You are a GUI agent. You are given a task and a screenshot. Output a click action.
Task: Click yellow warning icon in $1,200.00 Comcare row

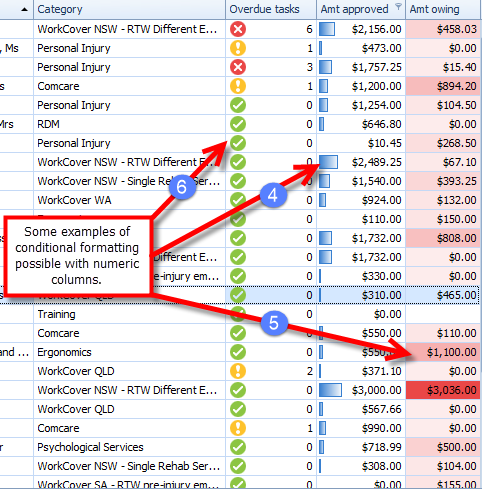[238, 86]
